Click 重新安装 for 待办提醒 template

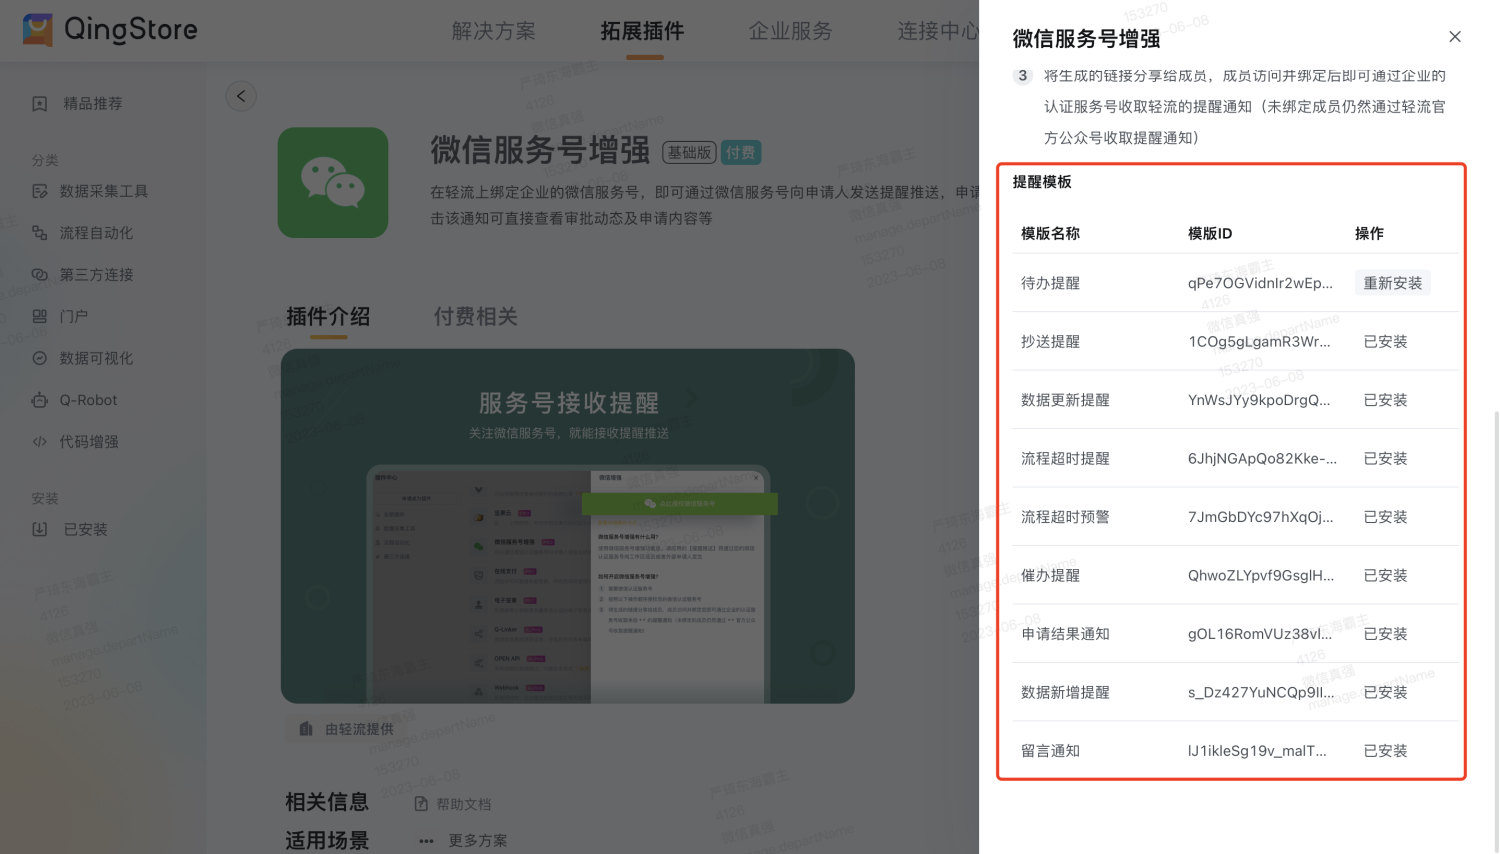click(x=1392, y=283)
